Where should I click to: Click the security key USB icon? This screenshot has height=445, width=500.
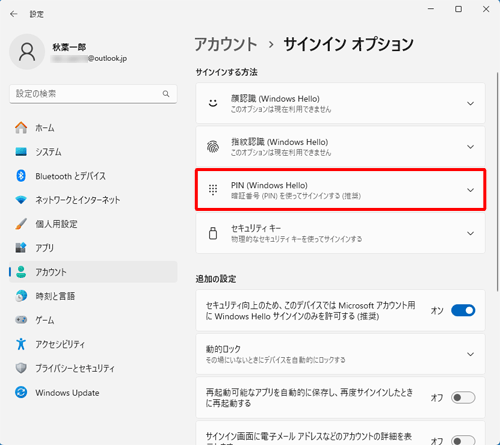click(213, 233)
